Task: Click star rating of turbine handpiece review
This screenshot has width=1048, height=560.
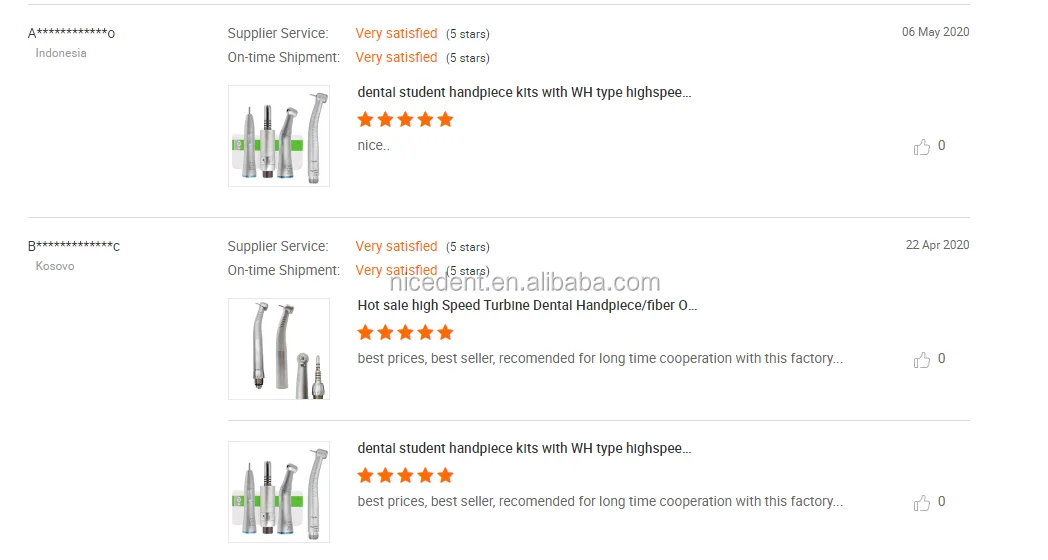Action: click(405, 333)
